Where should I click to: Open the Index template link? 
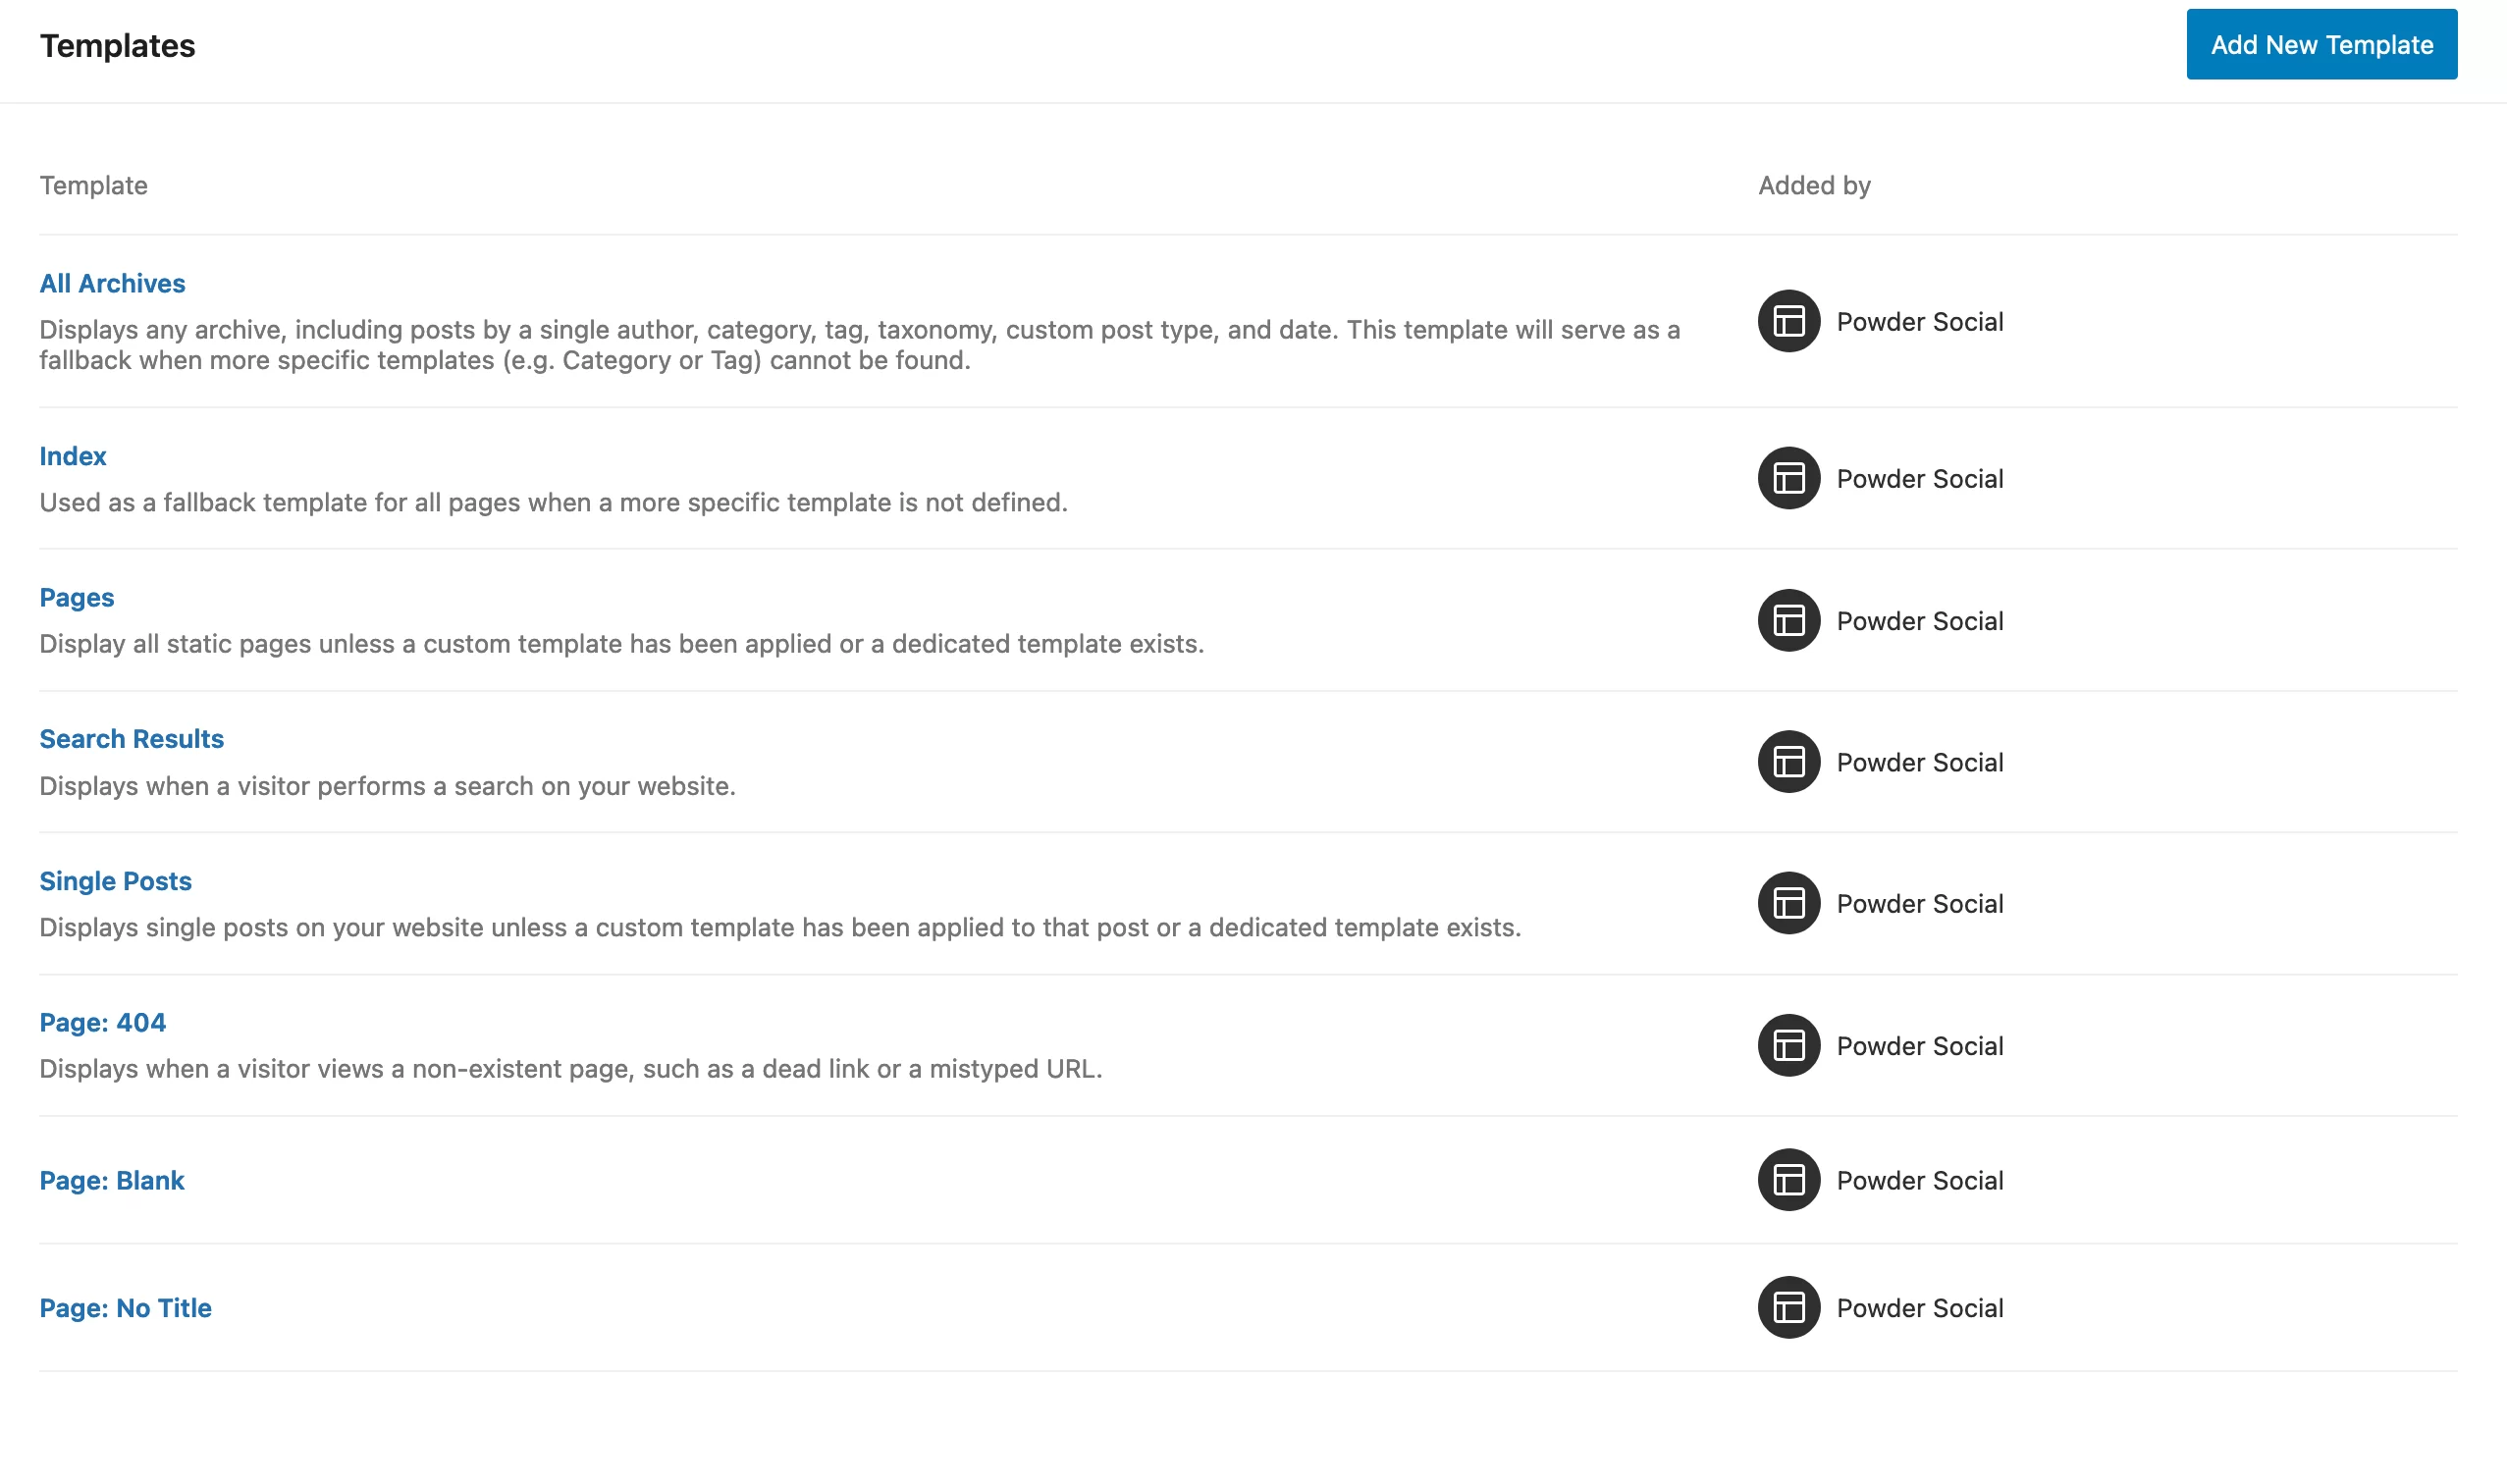pyautogui.click(x=73, y=456)
